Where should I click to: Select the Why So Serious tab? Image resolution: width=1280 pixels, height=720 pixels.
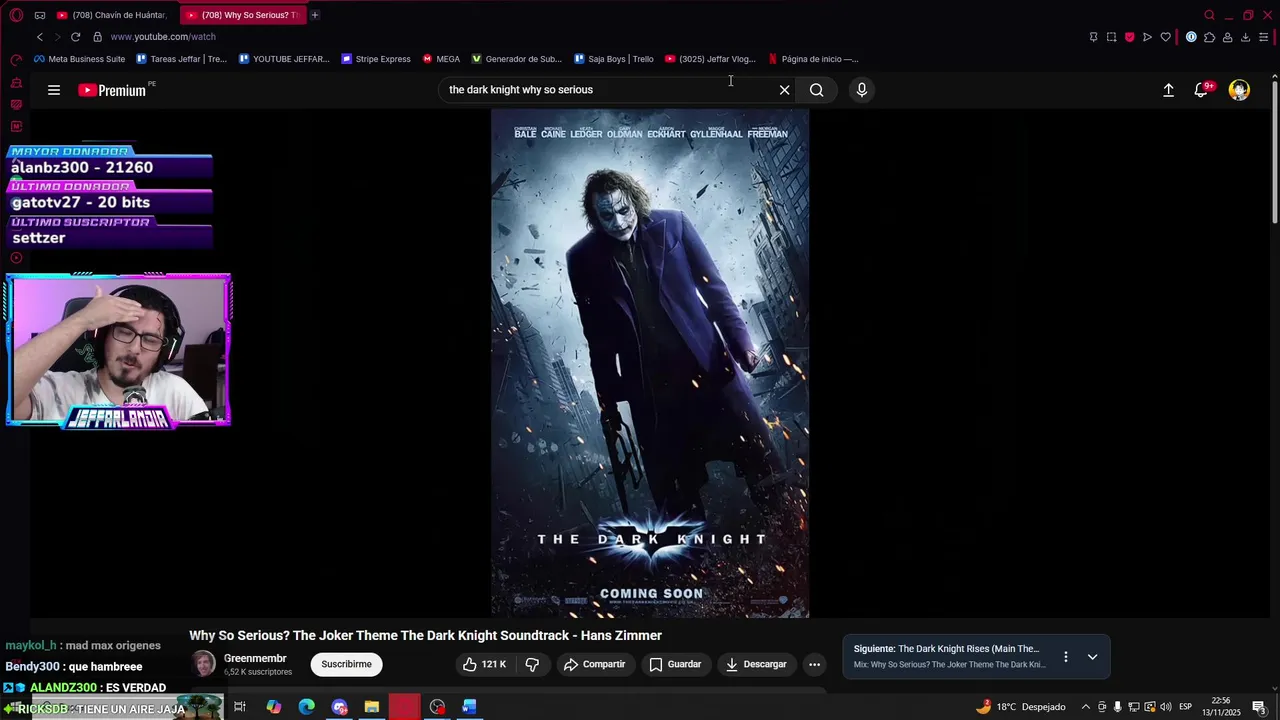244,15
